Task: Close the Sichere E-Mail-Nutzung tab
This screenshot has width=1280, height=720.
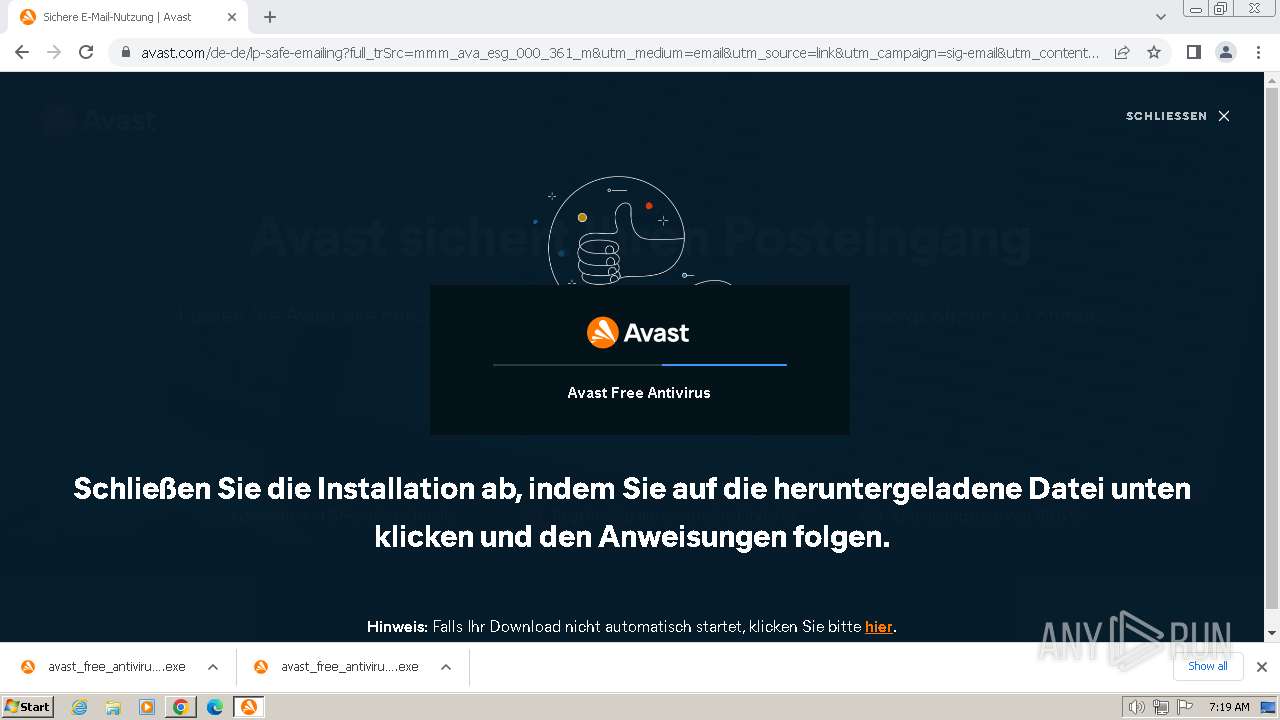Action: pos(232,17)
